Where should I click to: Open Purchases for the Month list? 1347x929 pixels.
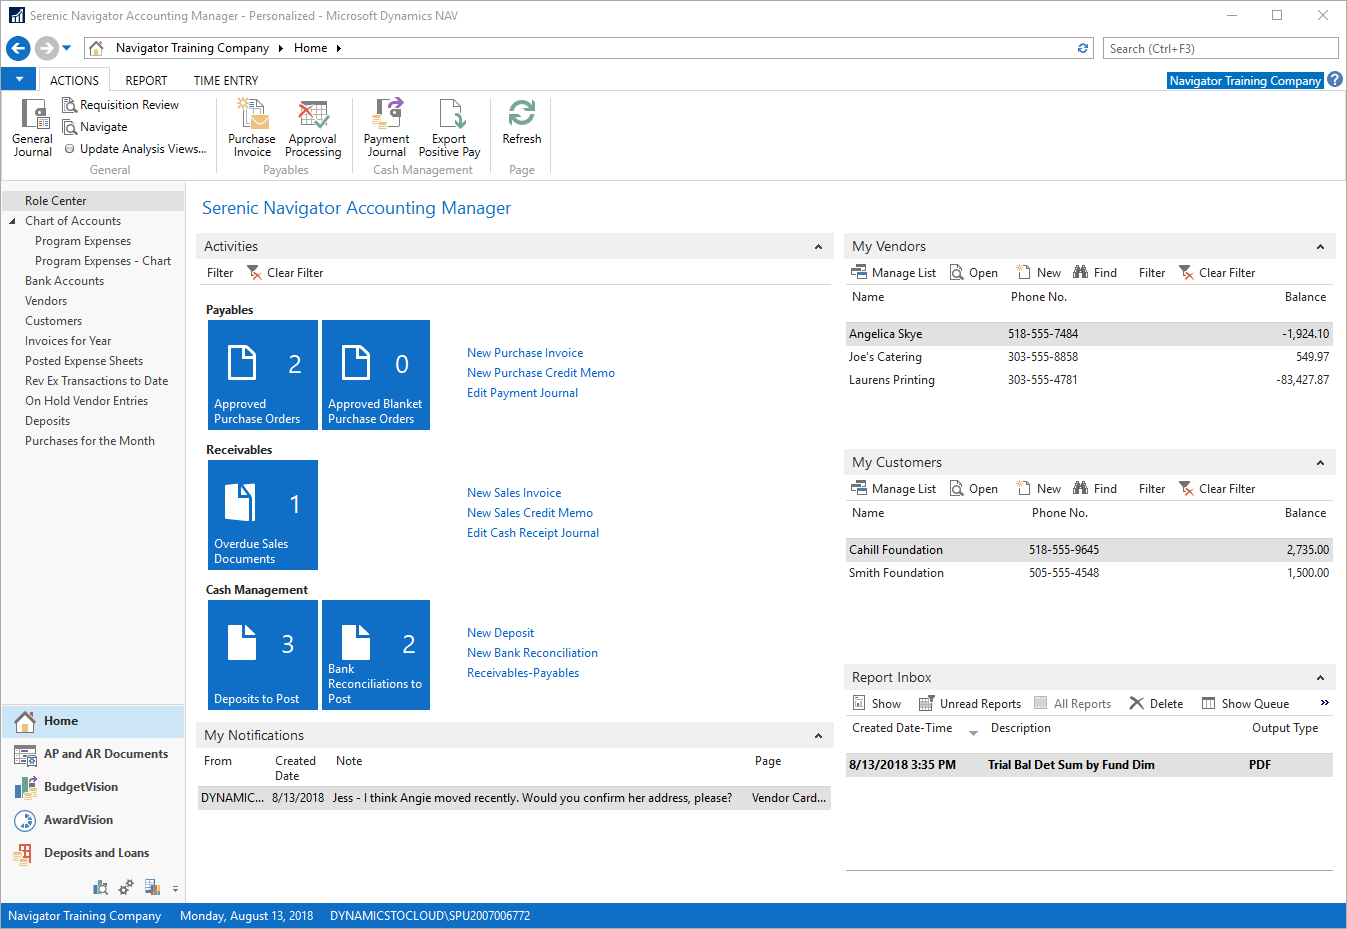click(x=90, y=441)
